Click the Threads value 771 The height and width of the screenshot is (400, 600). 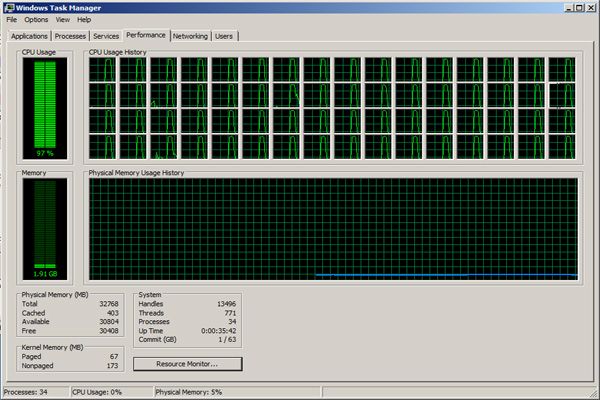tap(230, 313)
